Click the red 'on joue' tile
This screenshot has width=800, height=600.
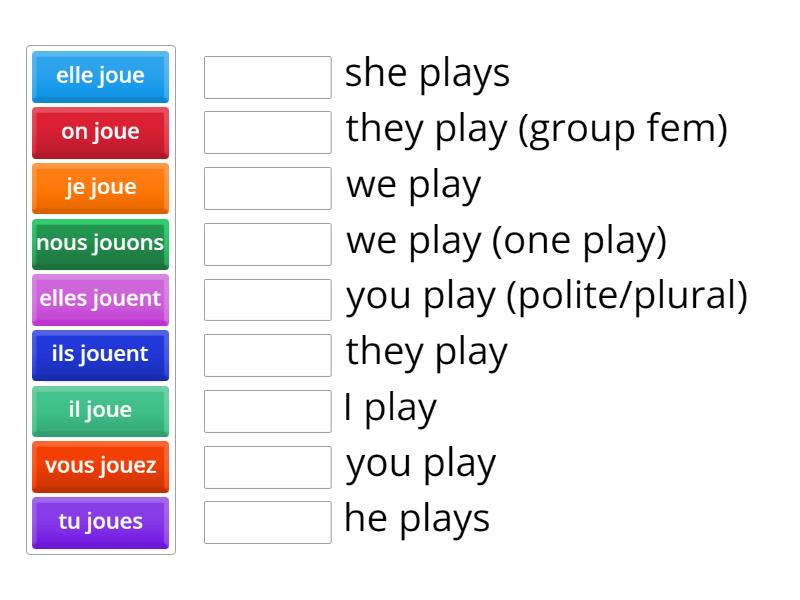click(x=100, y=132)
